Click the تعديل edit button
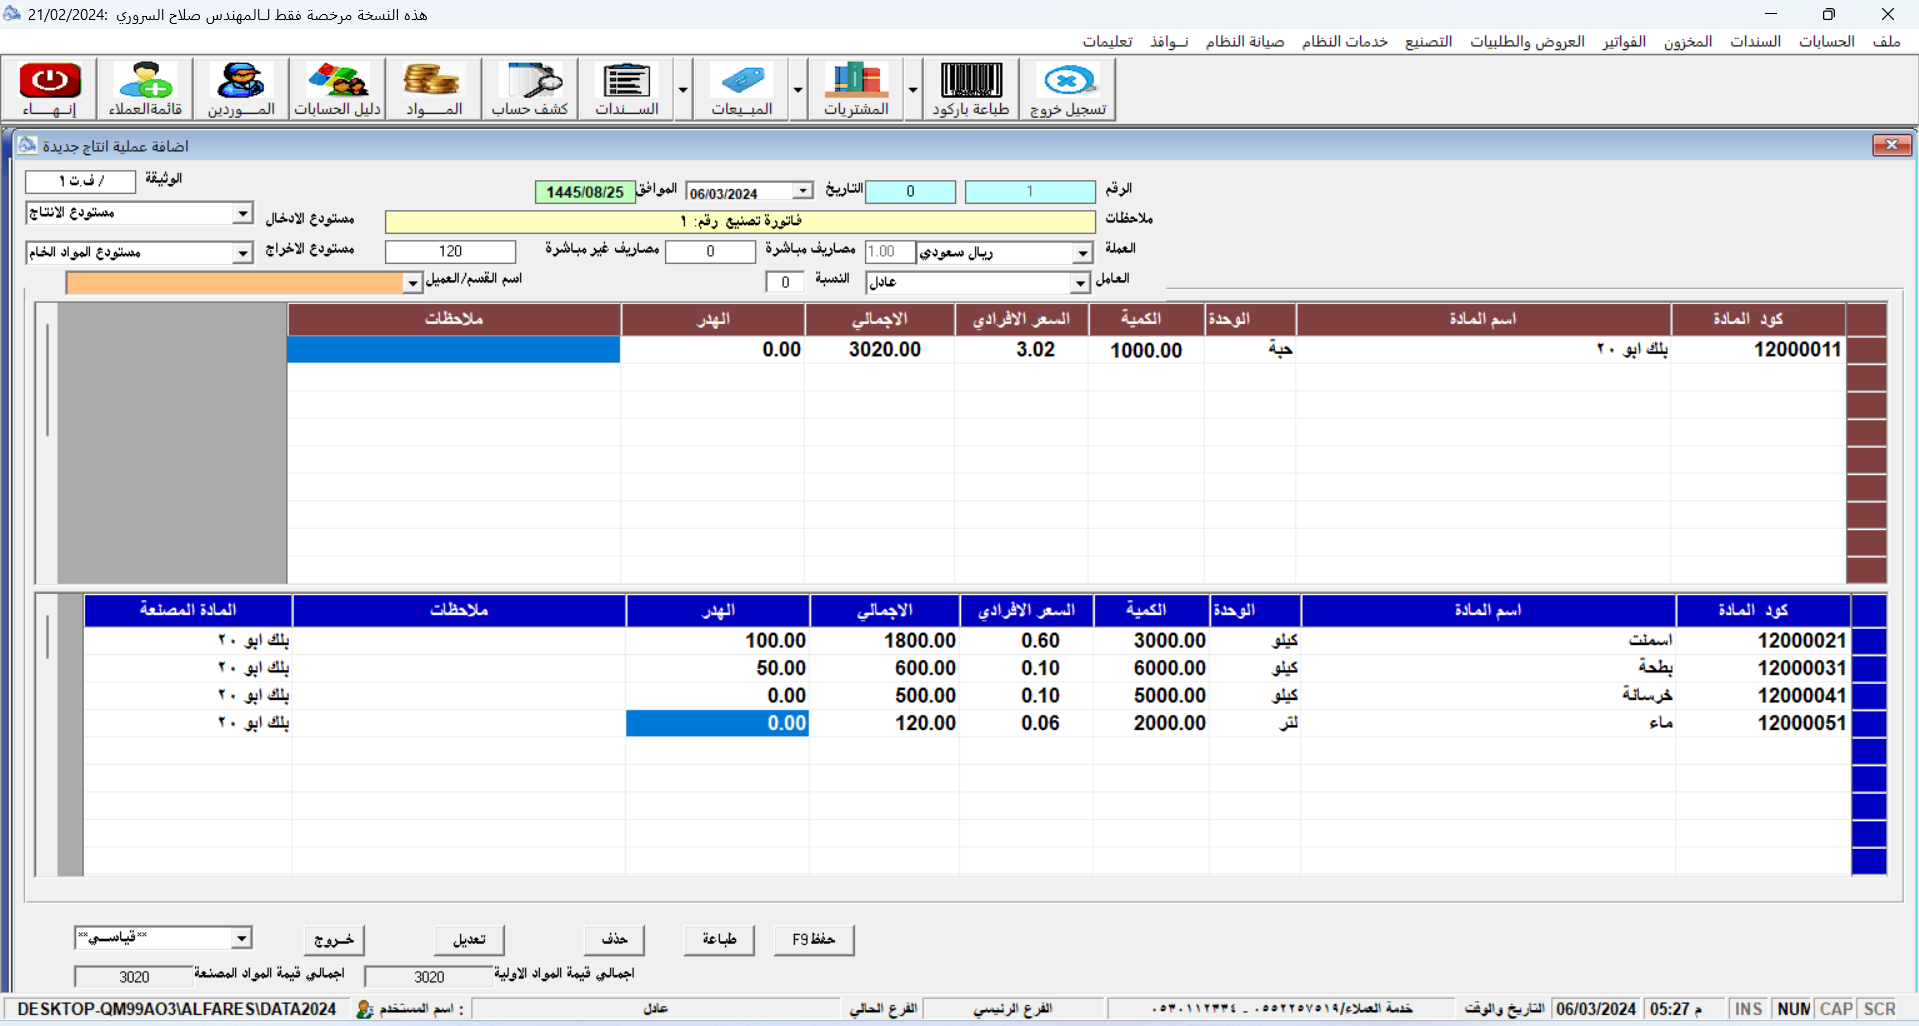This screenshot has height=1026, width=1919. pyautogui.click(x=469, y=939)
